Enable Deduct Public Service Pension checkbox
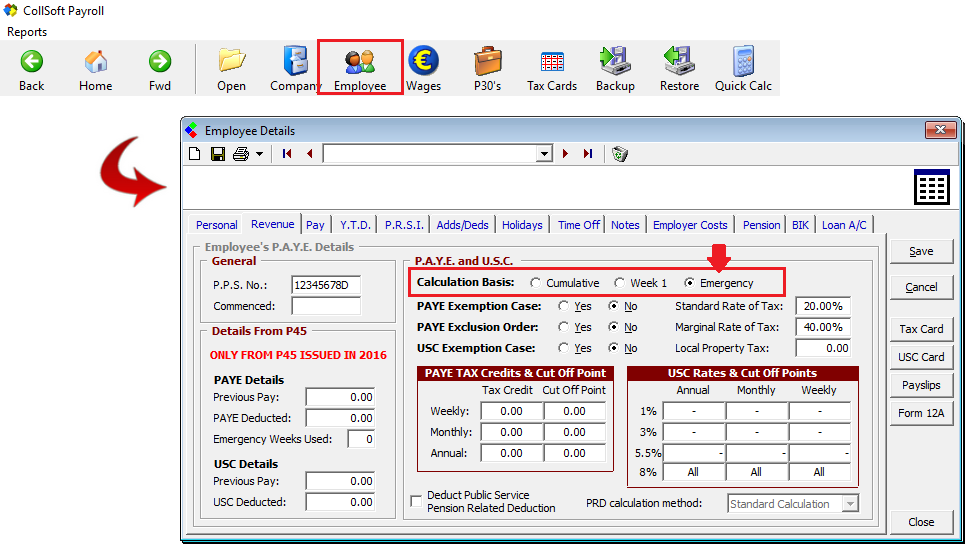Viewport: 971px width, 549px height. tap(416, 502)
